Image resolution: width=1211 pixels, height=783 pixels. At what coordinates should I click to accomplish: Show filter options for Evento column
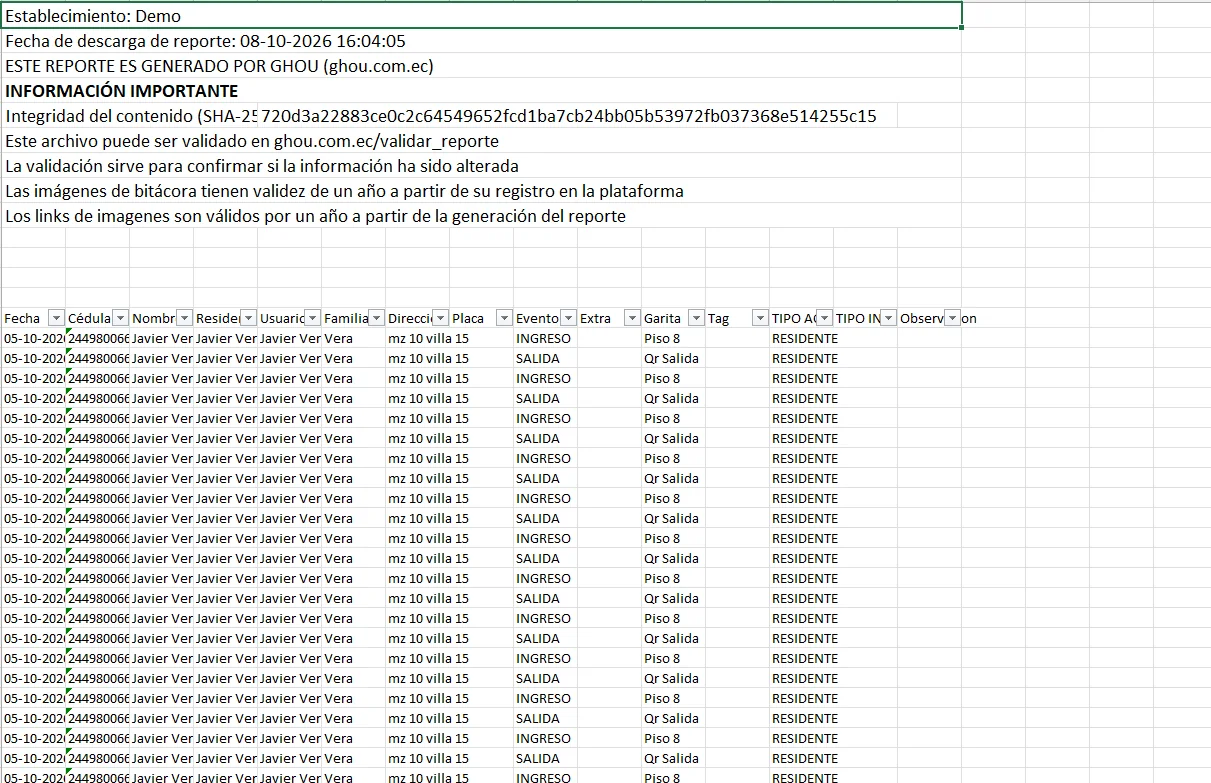click(x=568, y=318)
